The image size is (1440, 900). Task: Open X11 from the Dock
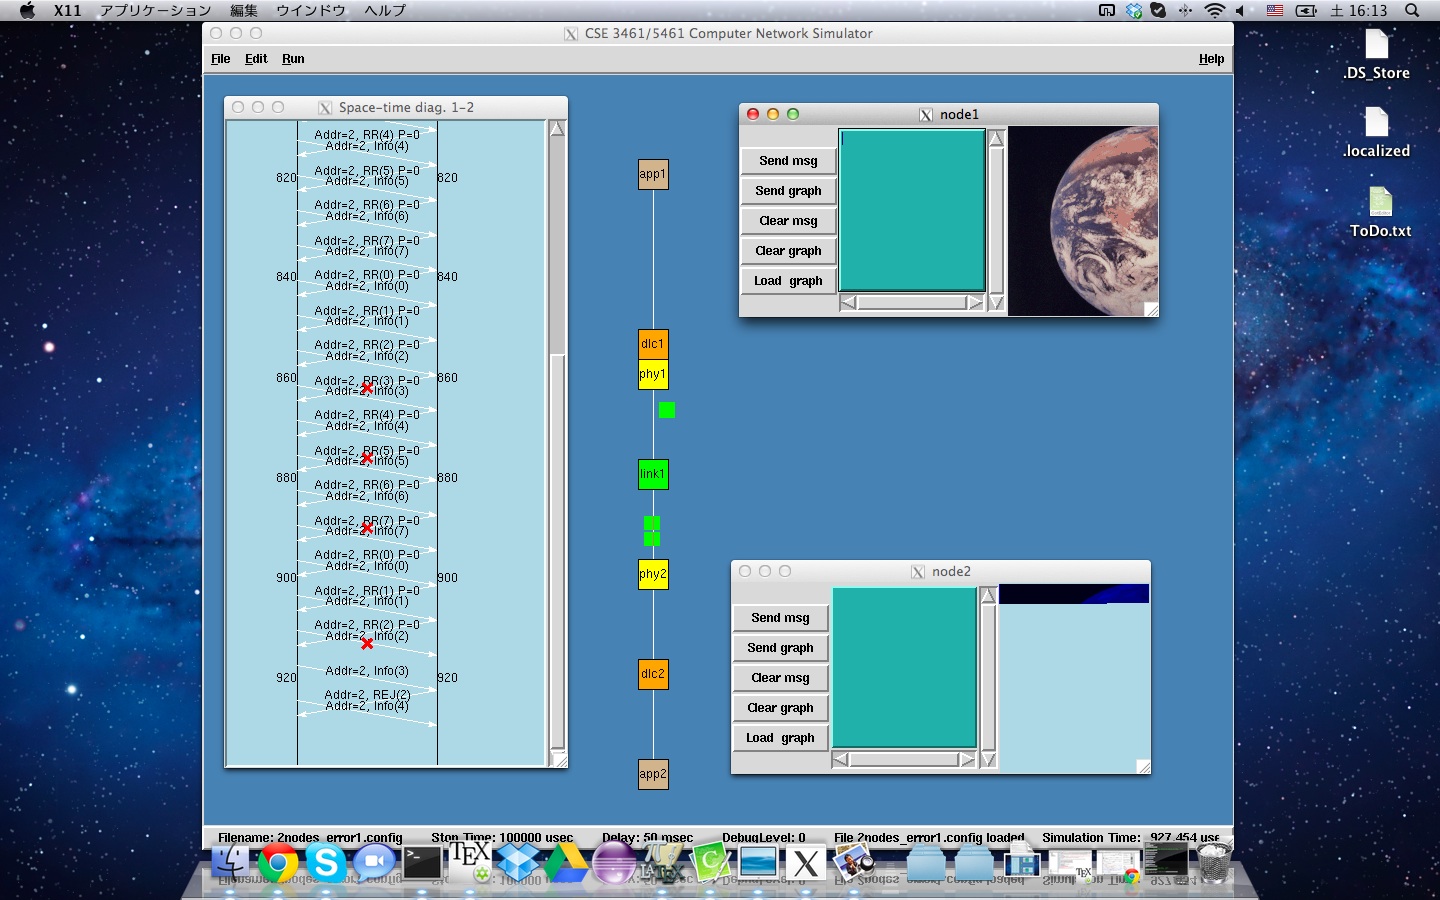tap(805, 864)
